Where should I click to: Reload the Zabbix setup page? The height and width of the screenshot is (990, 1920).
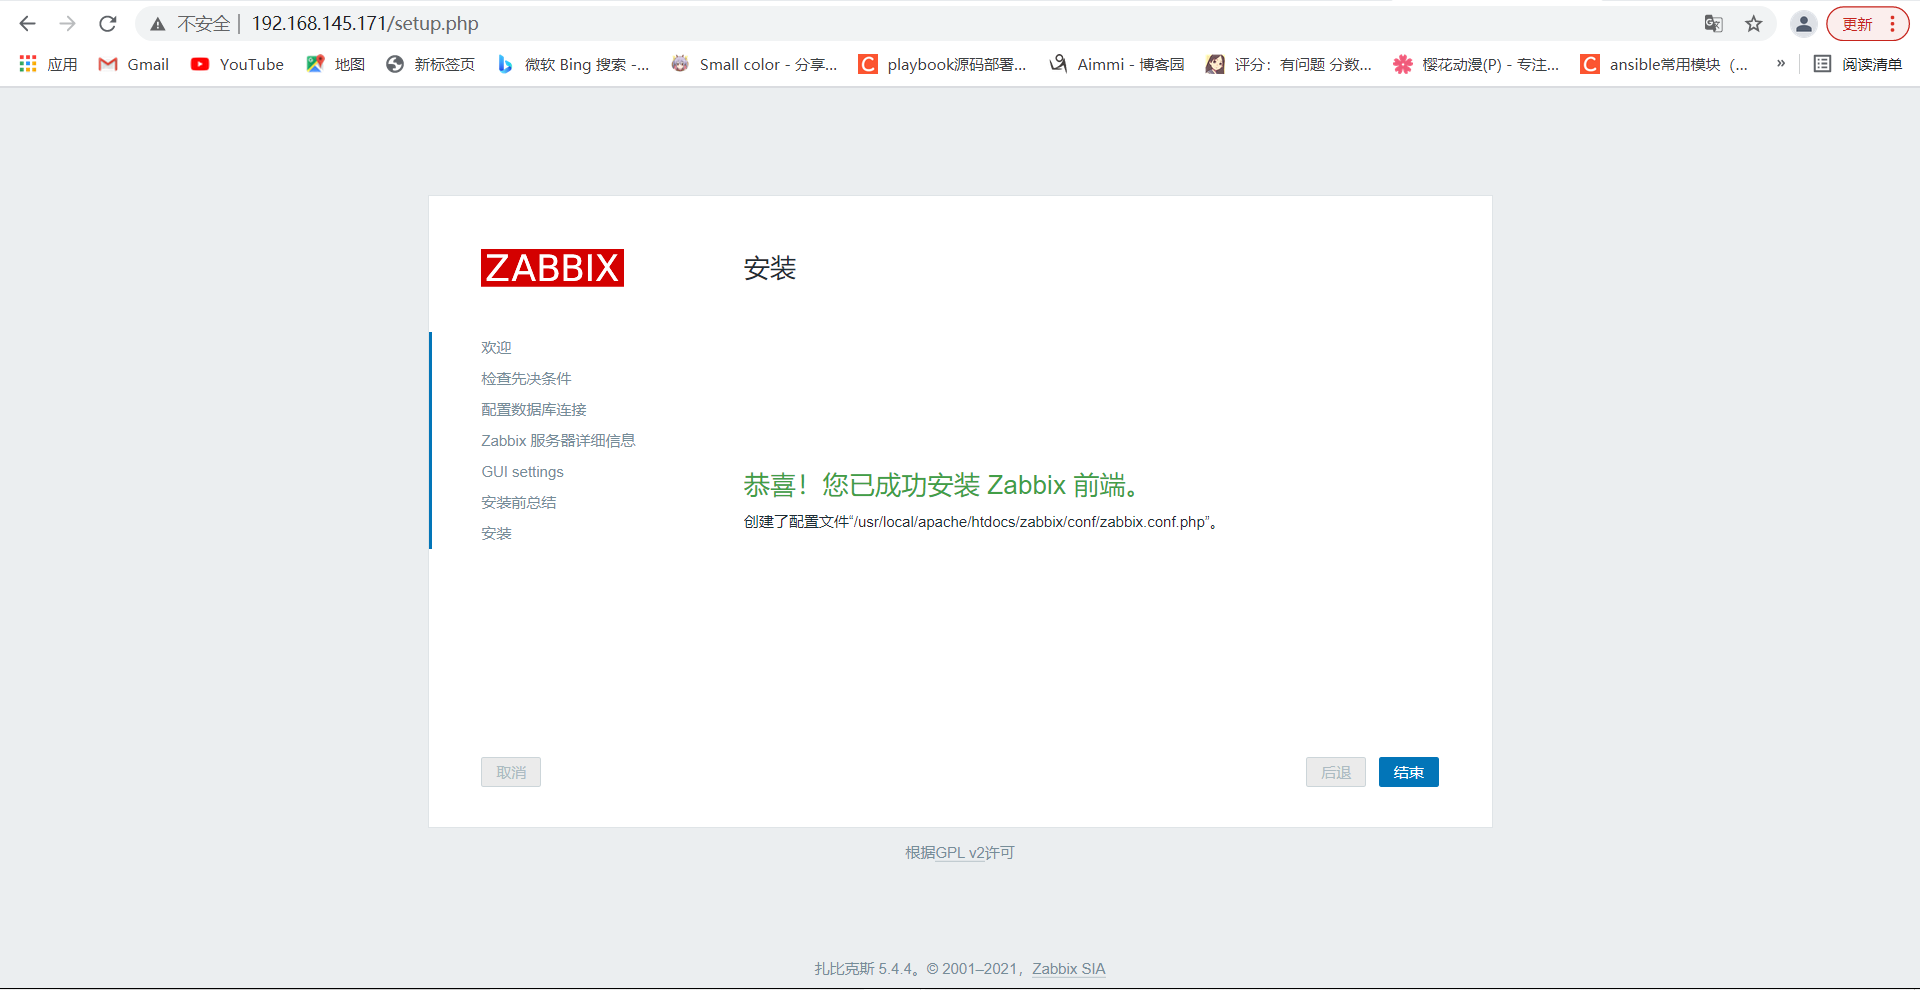[x=108, y=24]
